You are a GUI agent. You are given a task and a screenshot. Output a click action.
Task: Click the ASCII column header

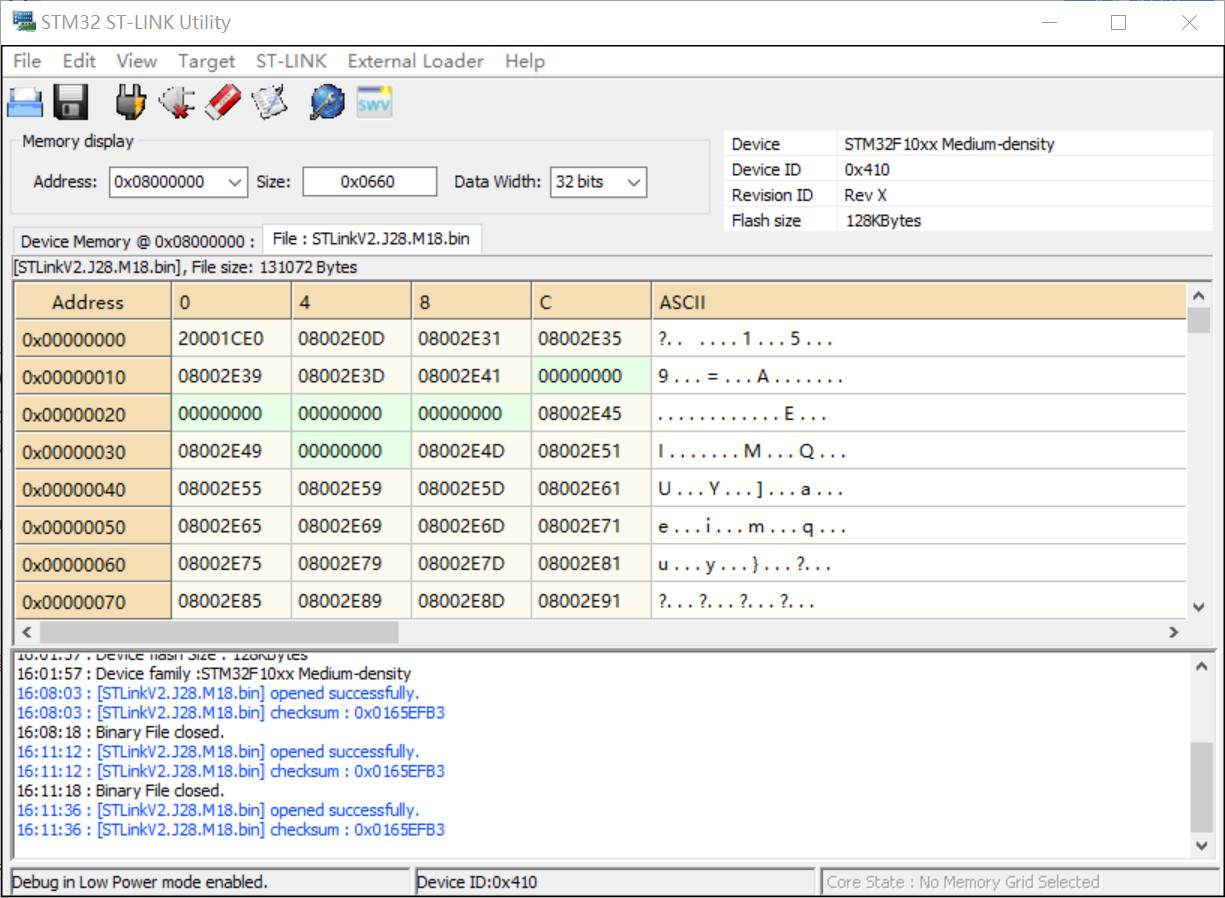pos(918,302)
